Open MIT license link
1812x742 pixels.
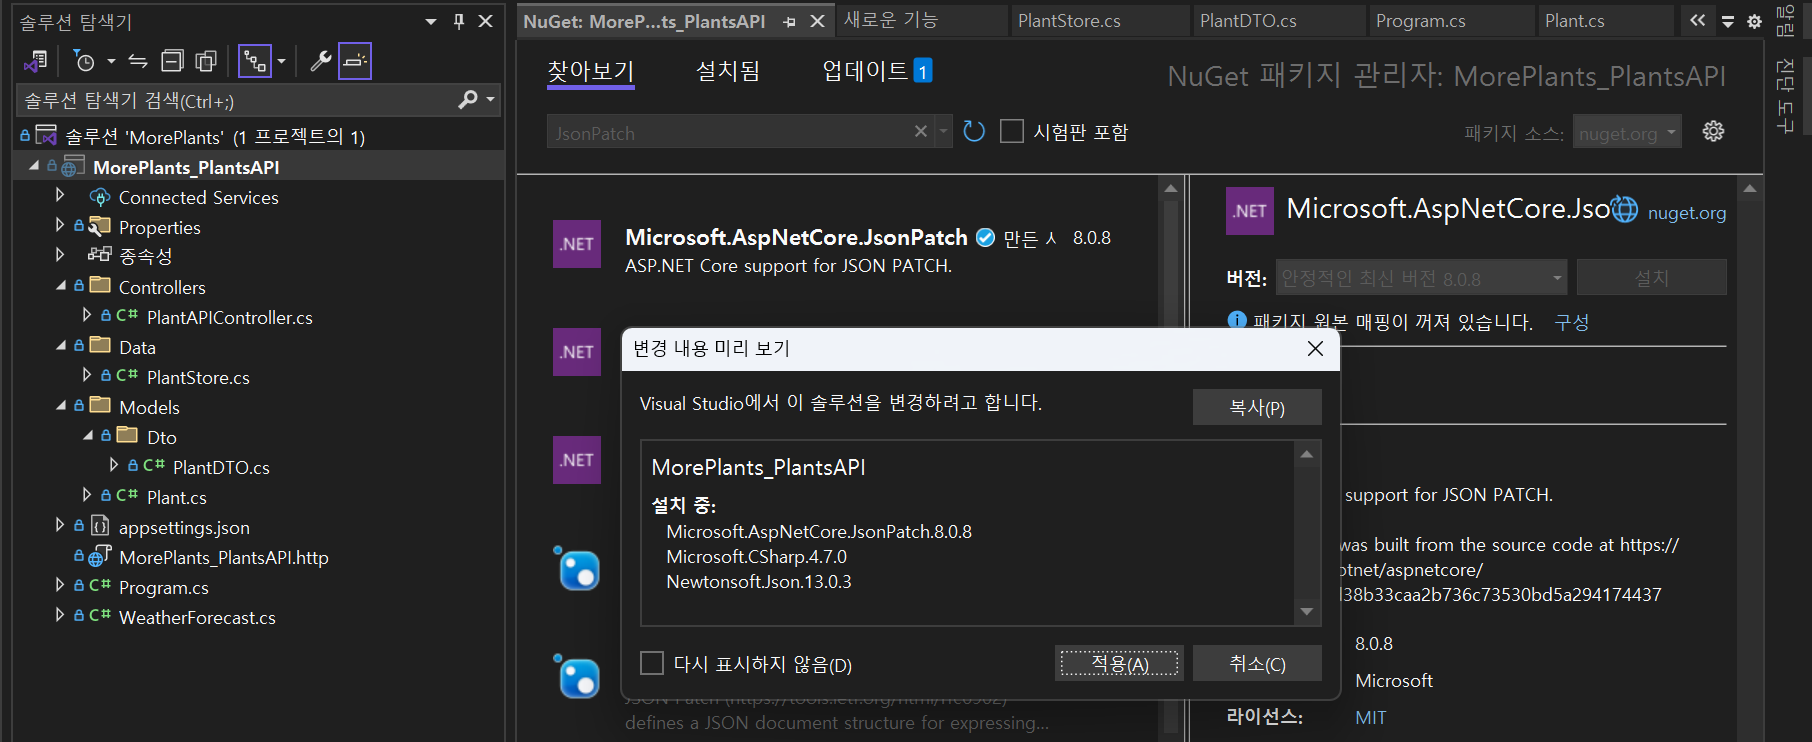[1370, 717]
